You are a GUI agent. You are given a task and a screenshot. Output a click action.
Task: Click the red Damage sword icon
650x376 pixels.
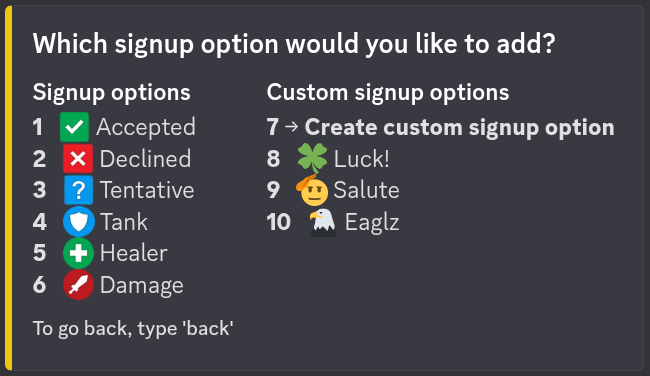(78, 285)
